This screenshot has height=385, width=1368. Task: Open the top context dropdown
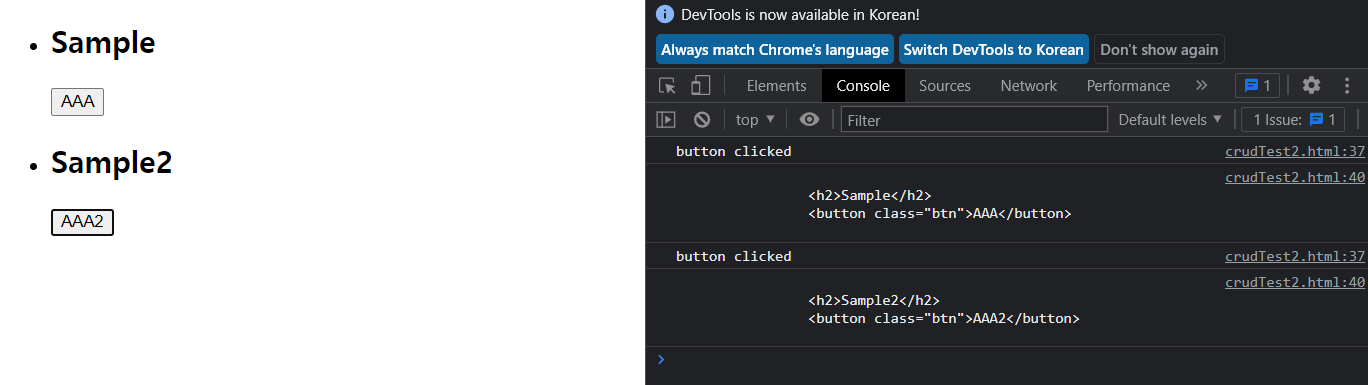pyautogui.click(x=756, y=120)
